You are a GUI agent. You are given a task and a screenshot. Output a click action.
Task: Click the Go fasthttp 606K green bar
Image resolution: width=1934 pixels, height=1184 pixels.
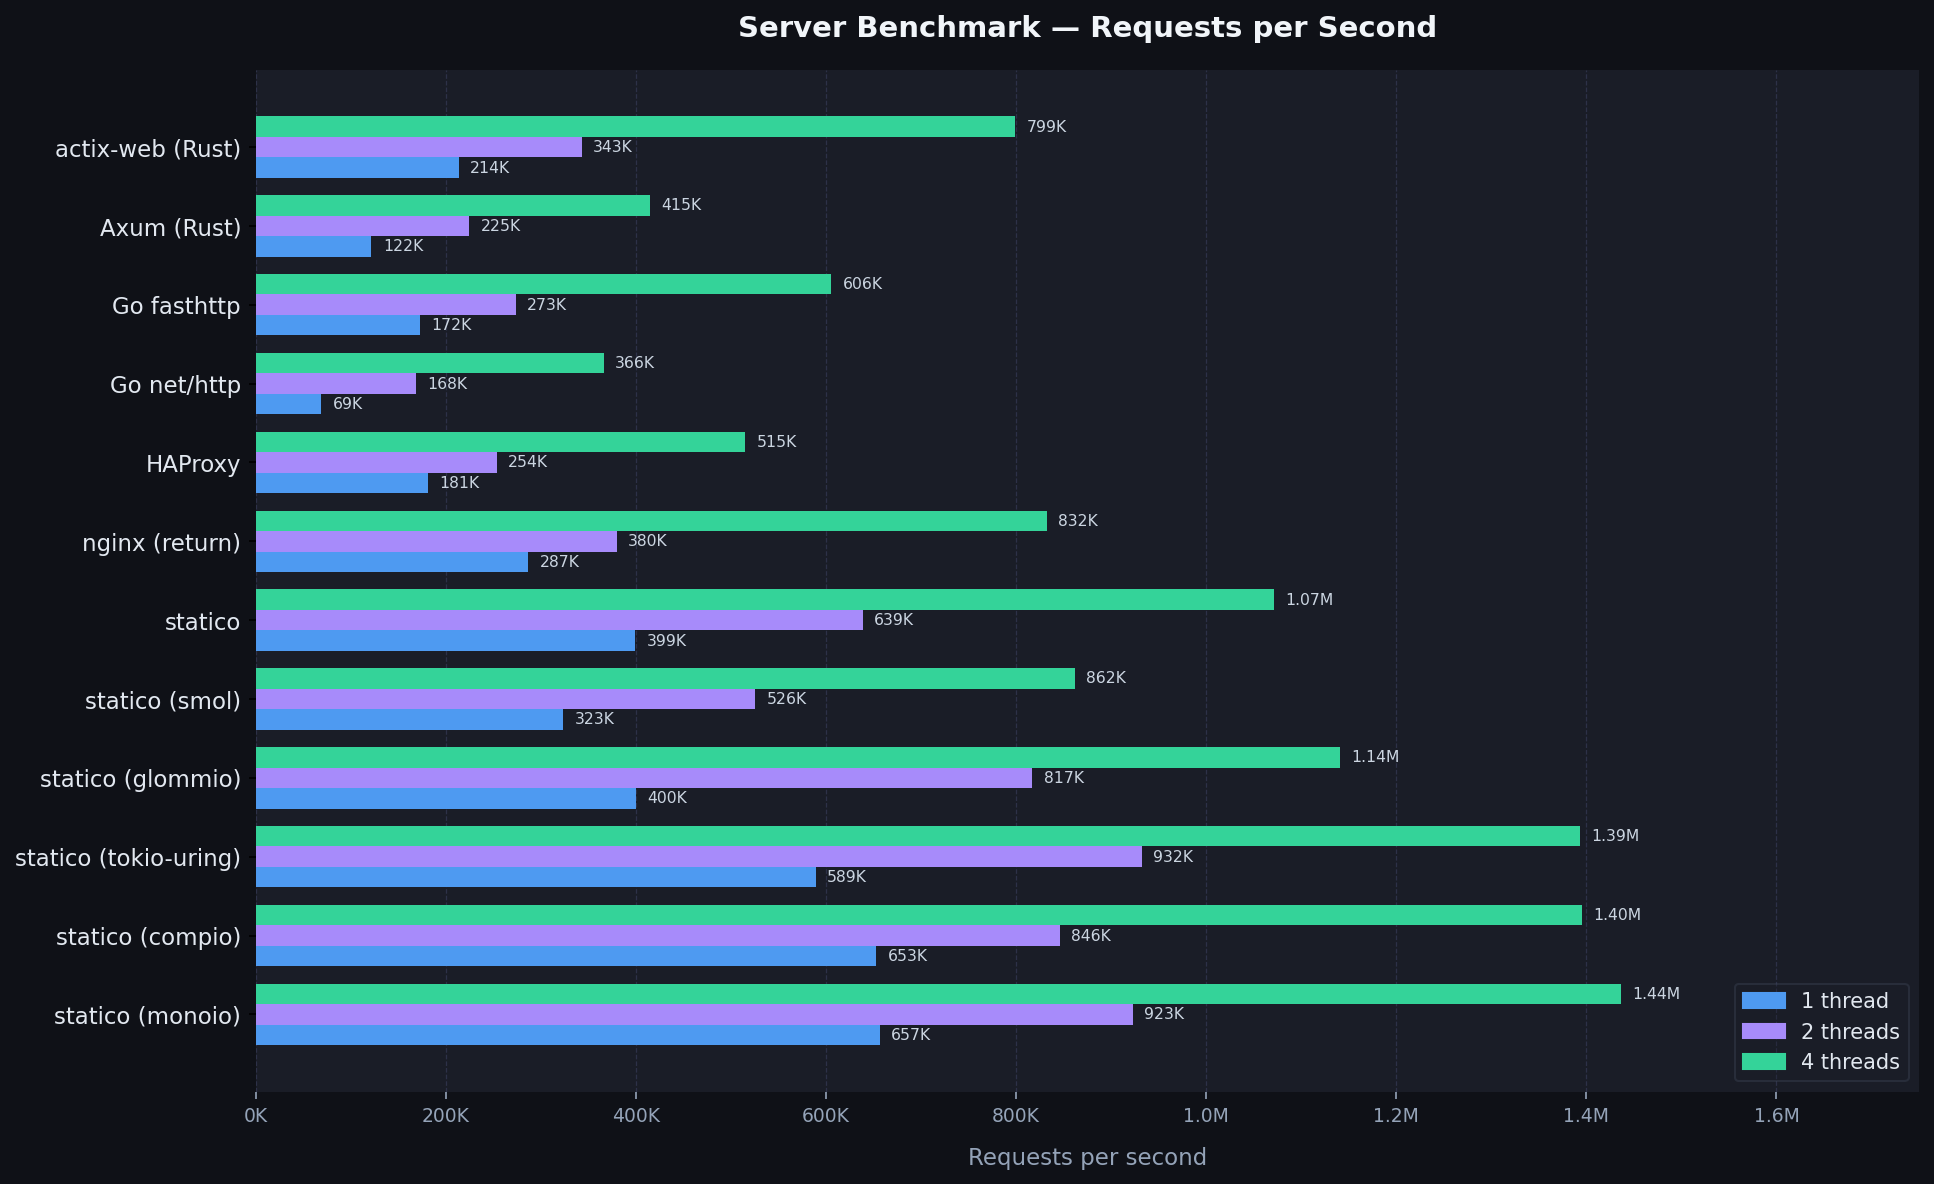(543, 284)
